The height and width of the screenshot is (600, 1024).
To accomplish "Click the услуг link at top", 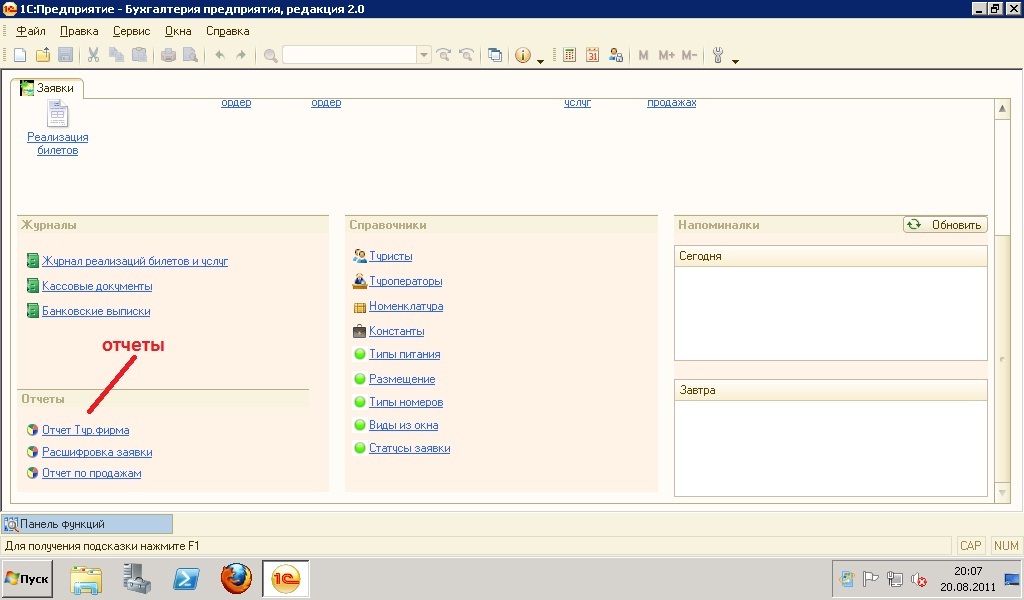I will coord(577,103).
